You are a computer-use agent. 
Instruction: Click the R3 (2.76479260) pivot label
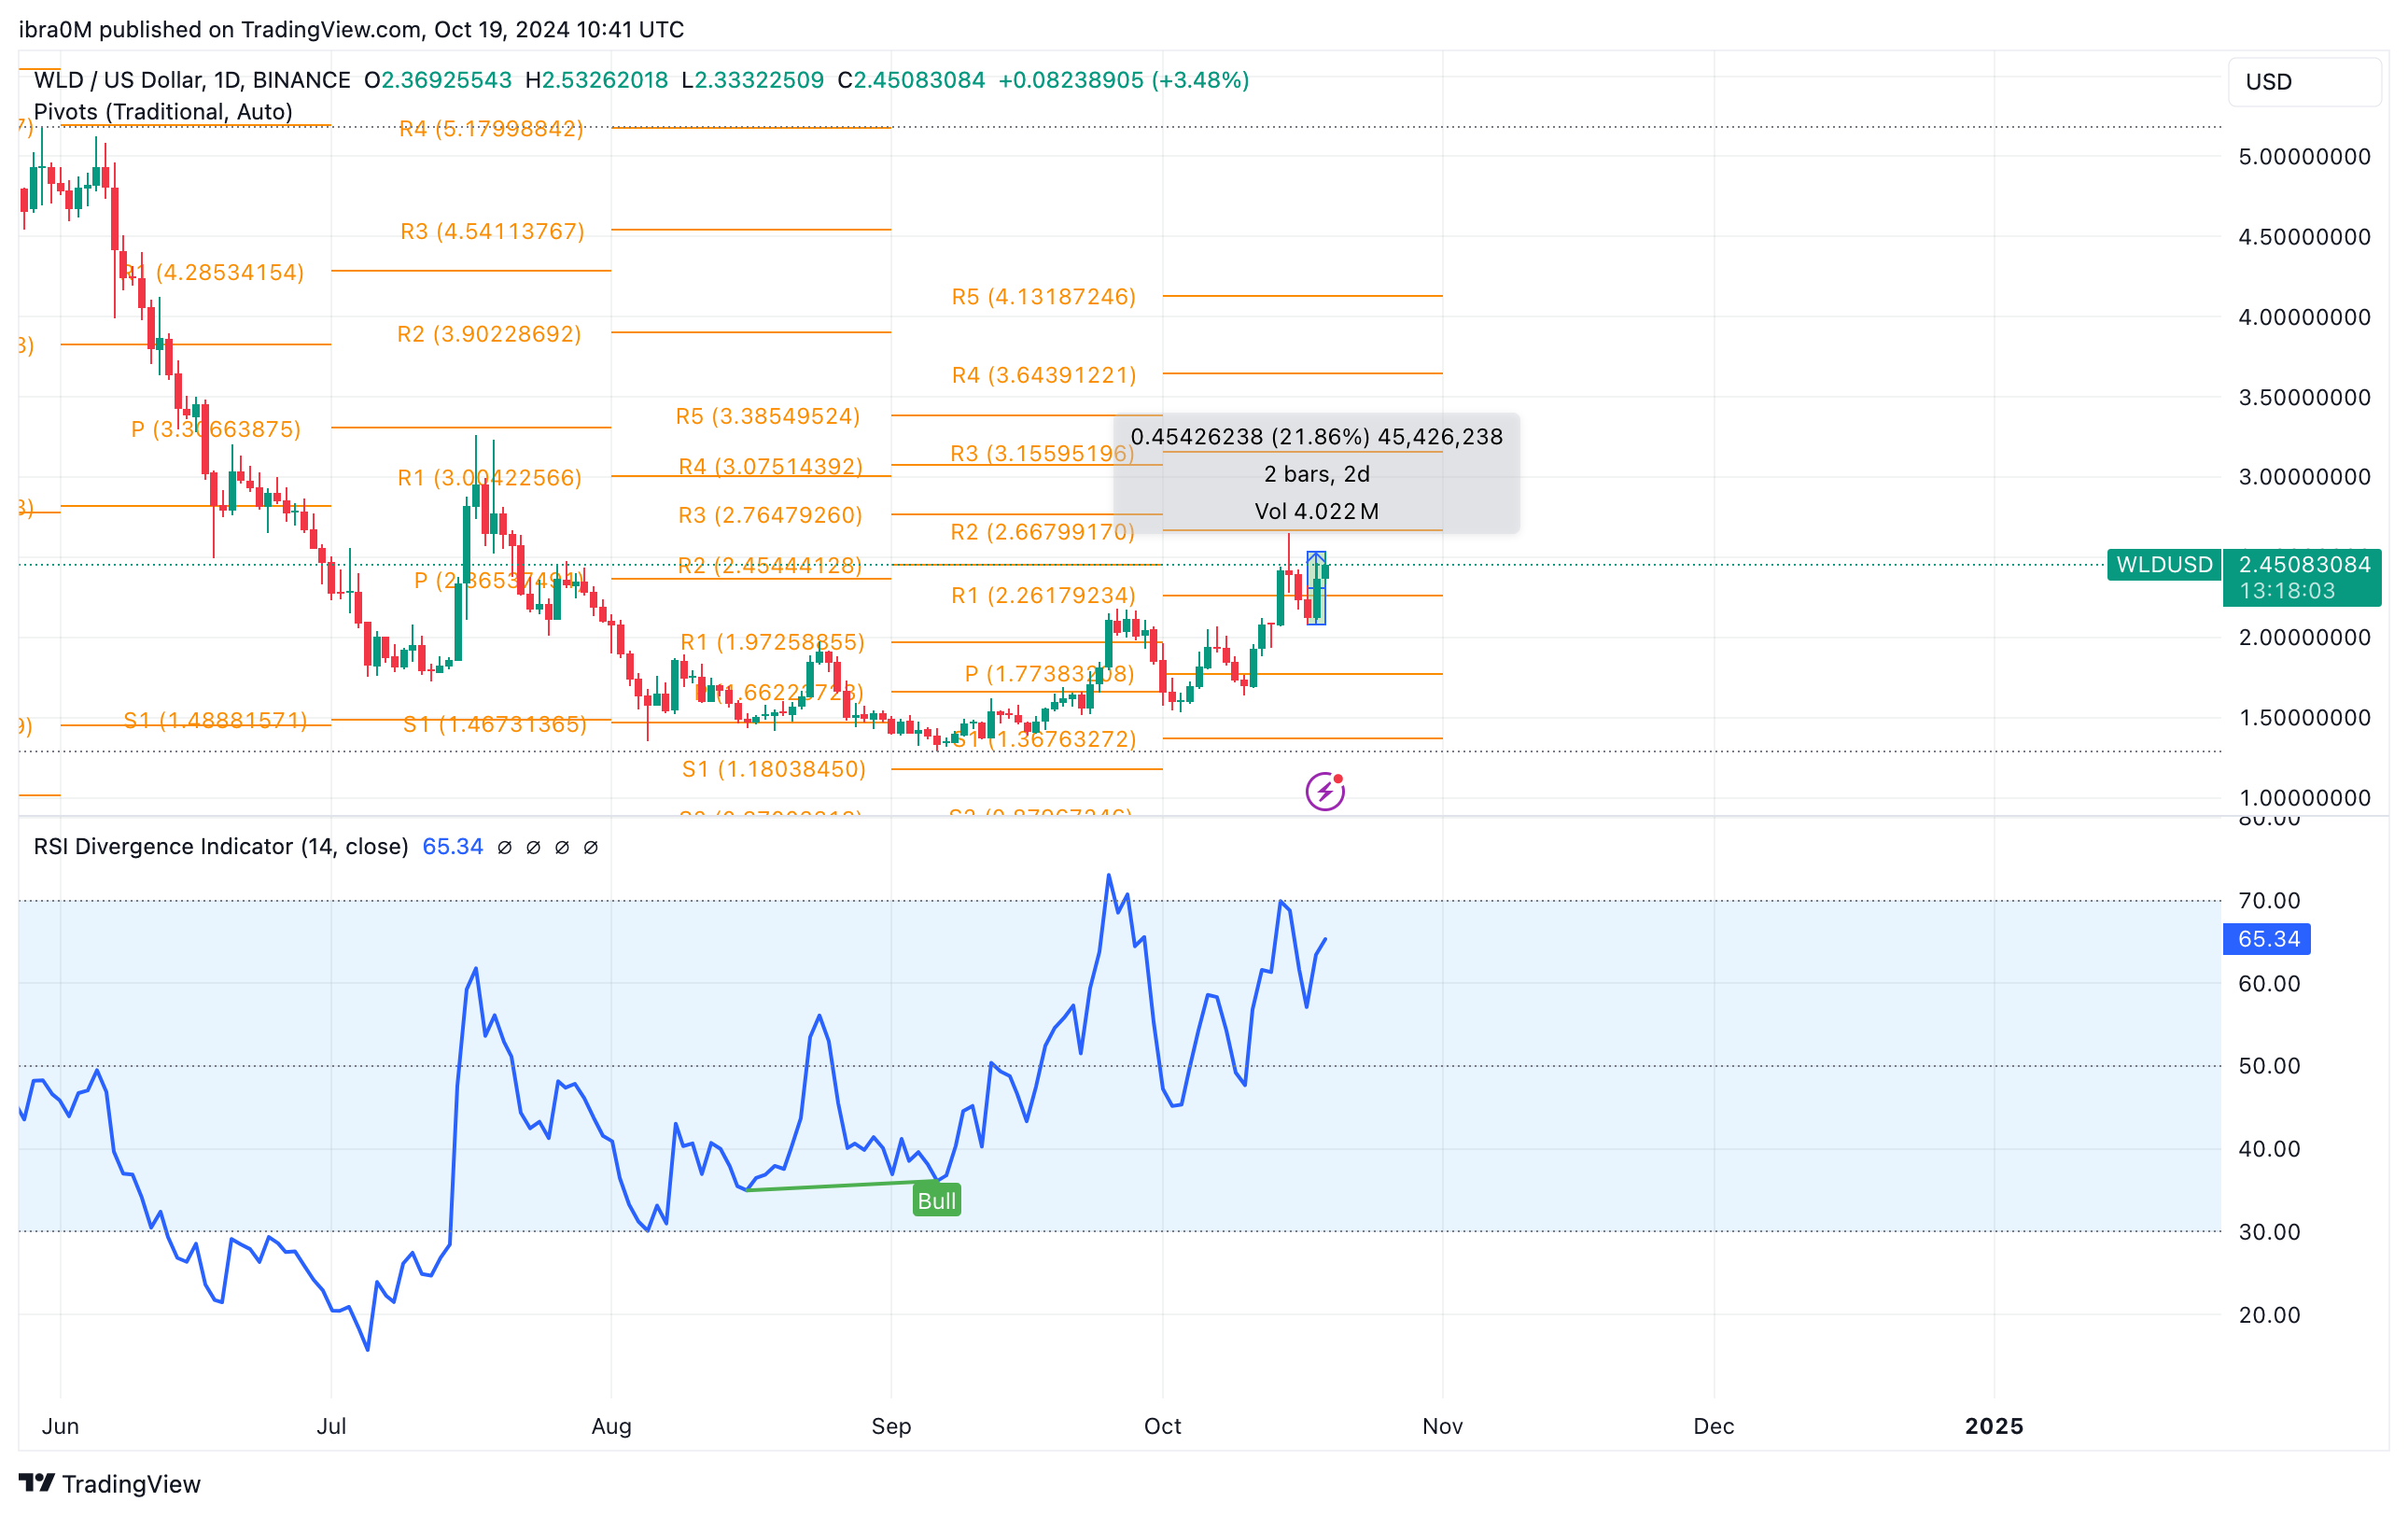[x=770, y=514]
